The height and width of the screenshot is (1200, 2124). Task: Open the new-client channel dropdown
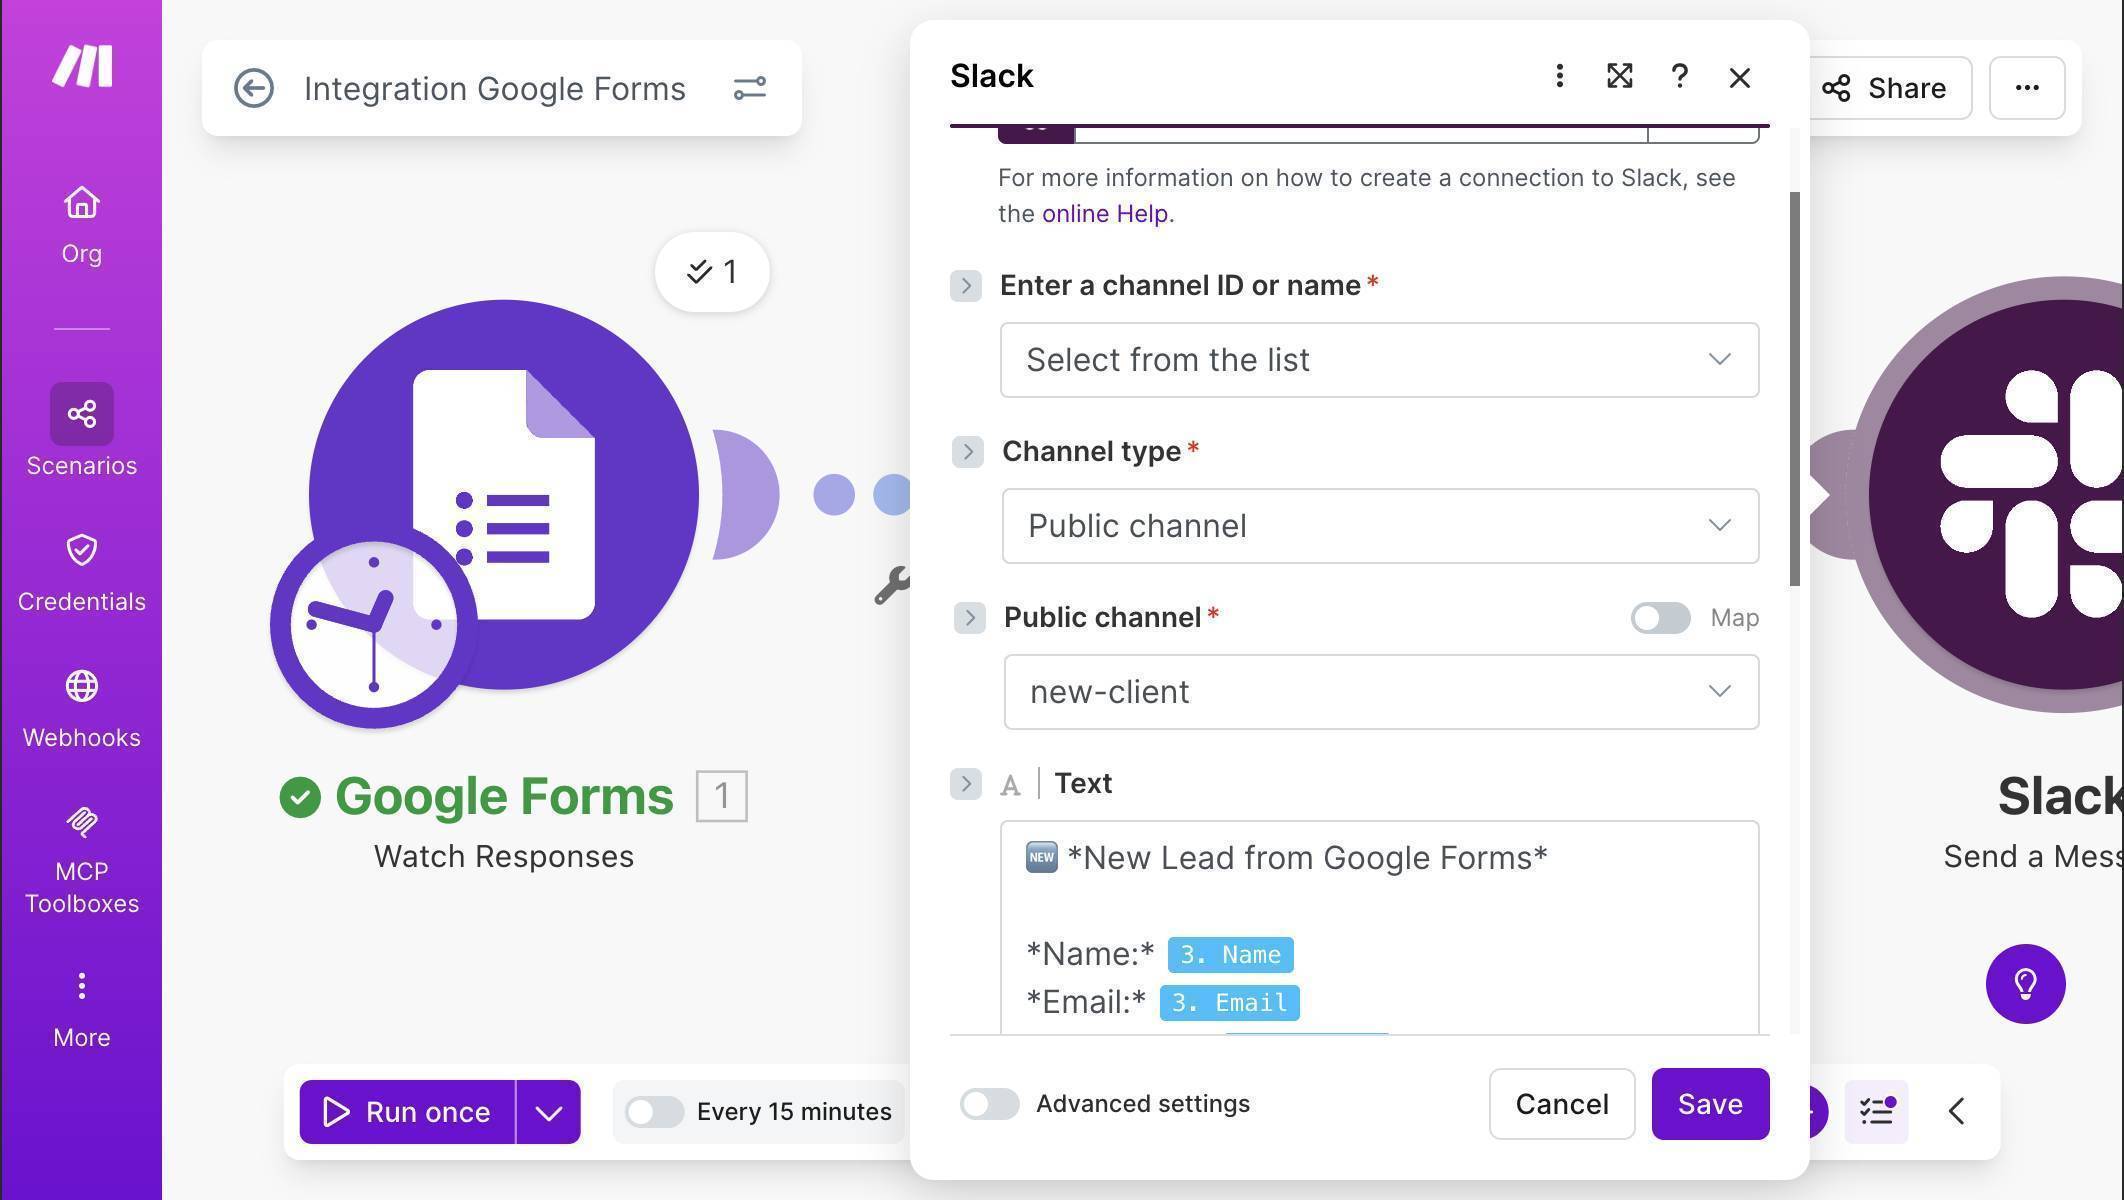1379,691
